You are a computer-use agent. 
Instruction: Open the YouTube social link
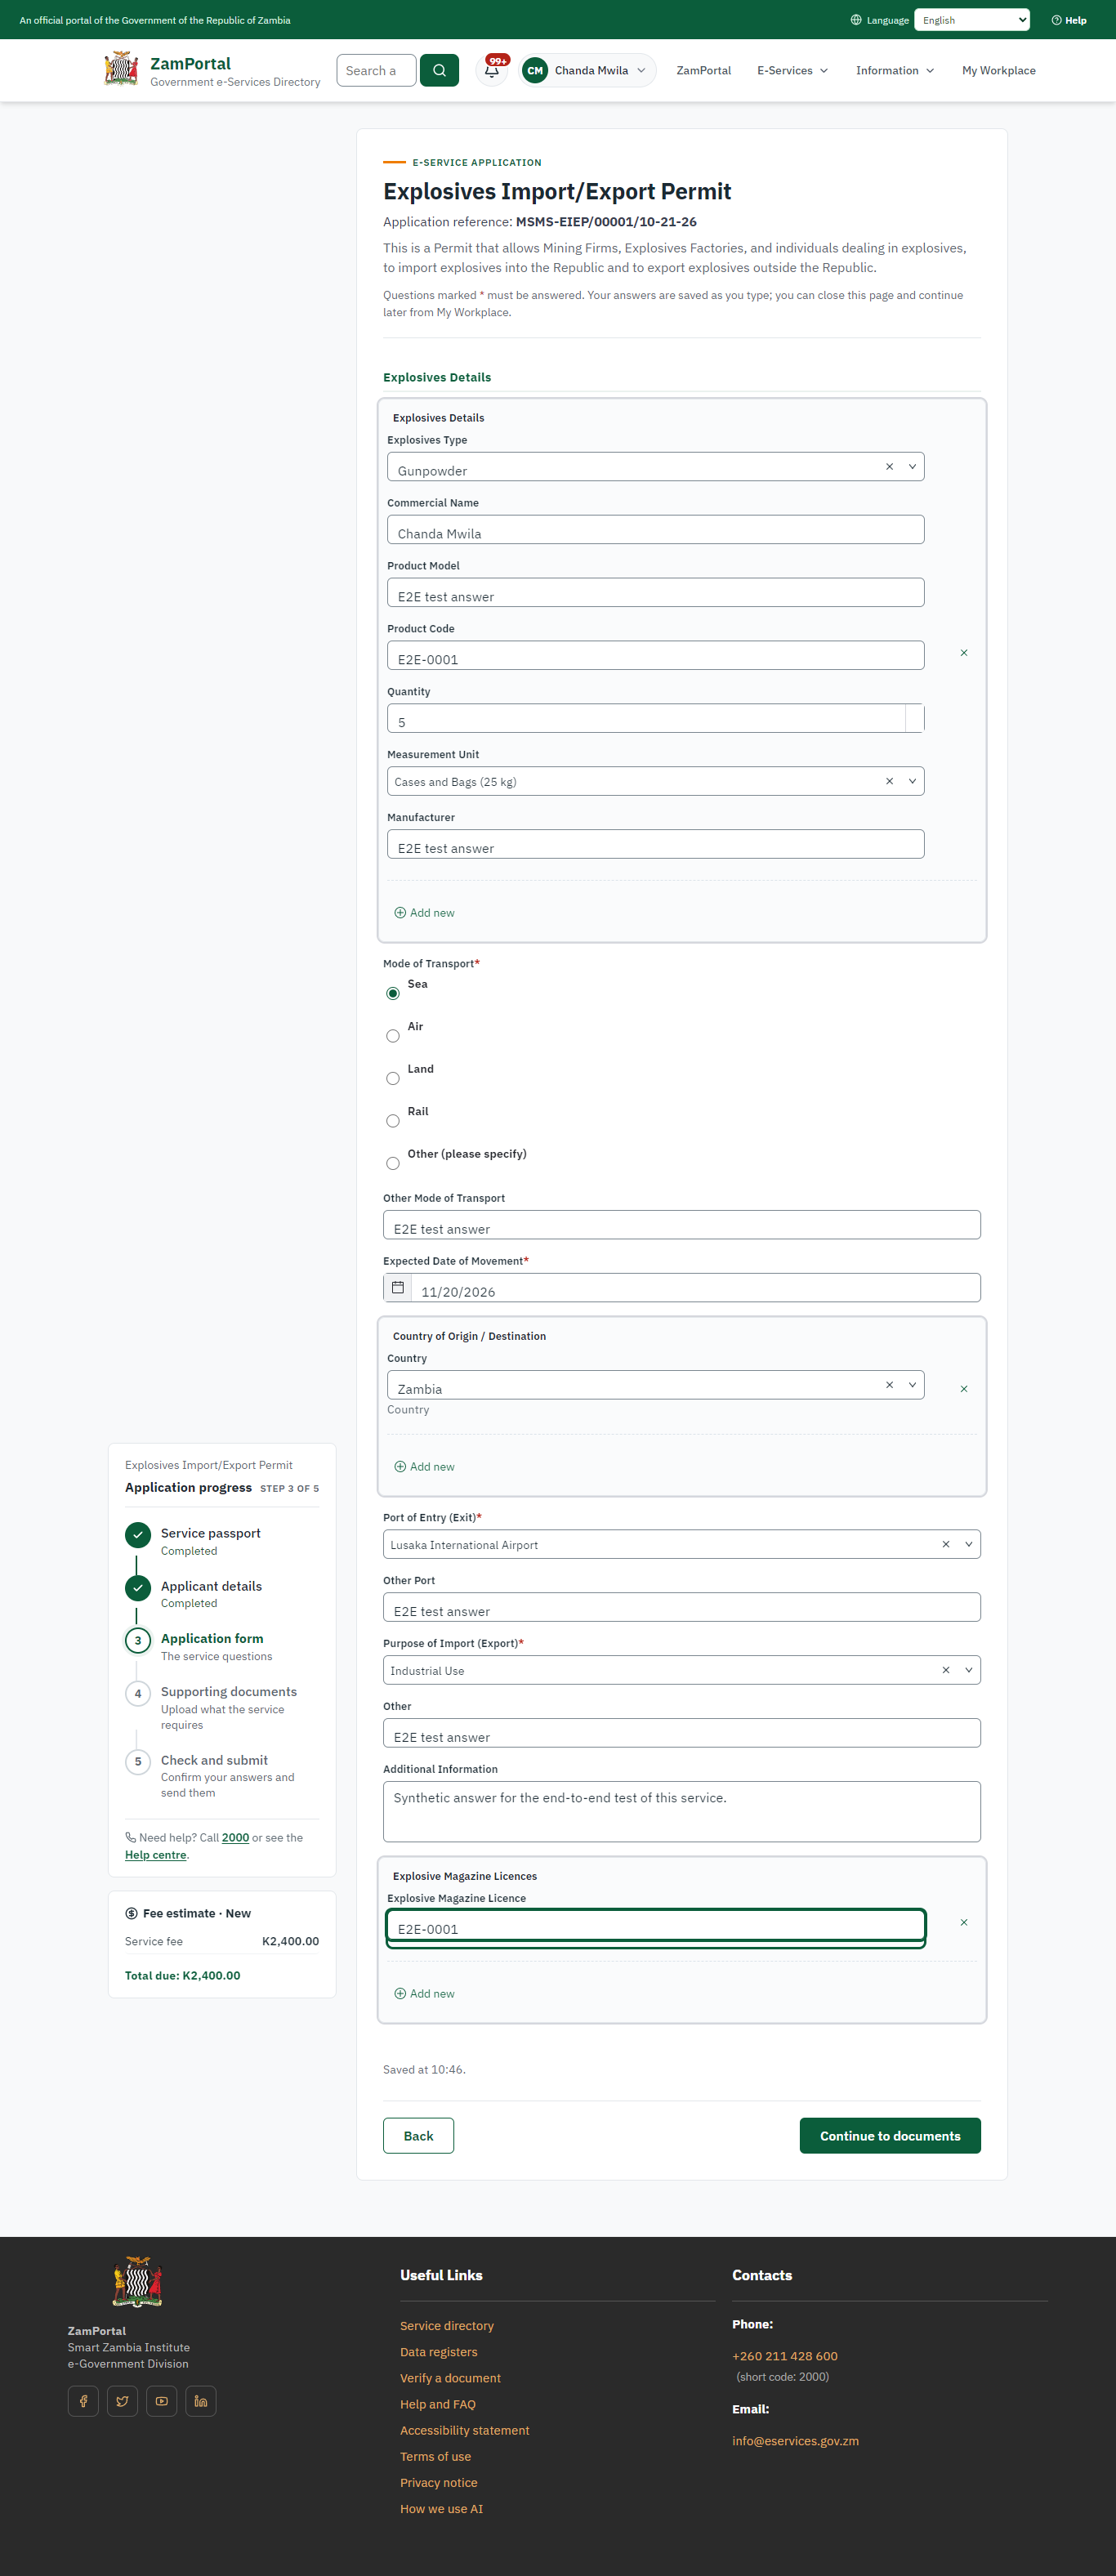161,2401
